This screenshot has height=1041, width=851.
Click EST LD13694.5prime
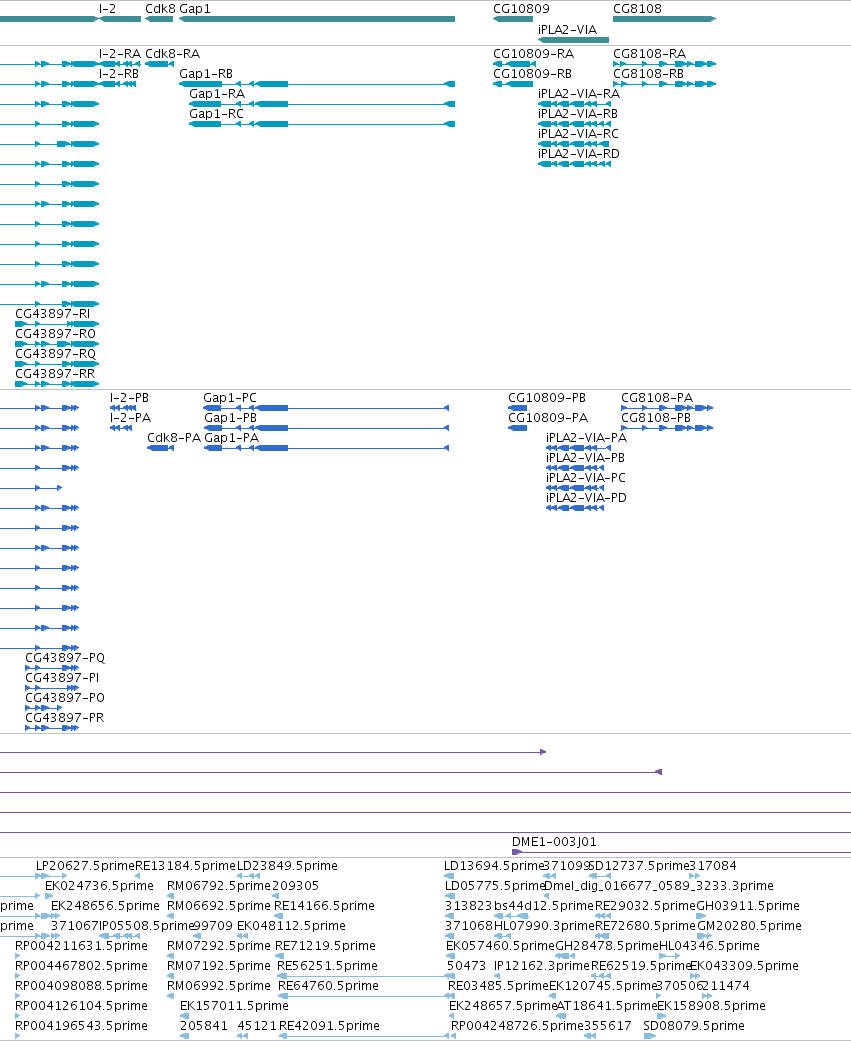(x=495, y=866)
